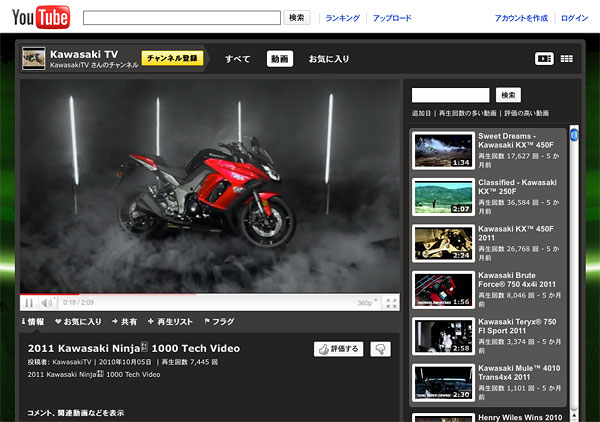Expand コメント、関連動画などを表示

click(76, 413)
